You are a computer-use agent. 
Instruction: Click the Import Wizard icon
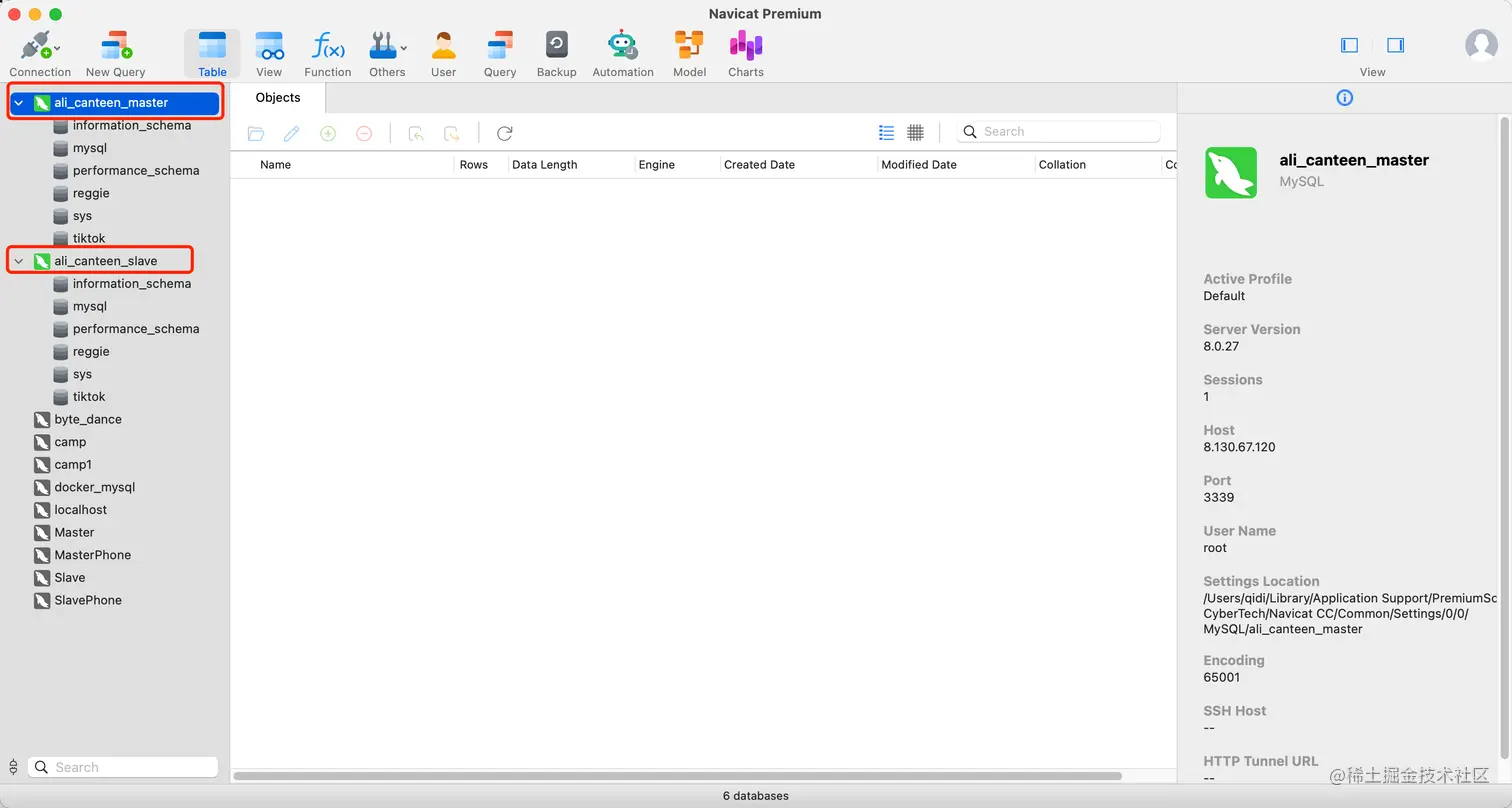pos(416,133)
